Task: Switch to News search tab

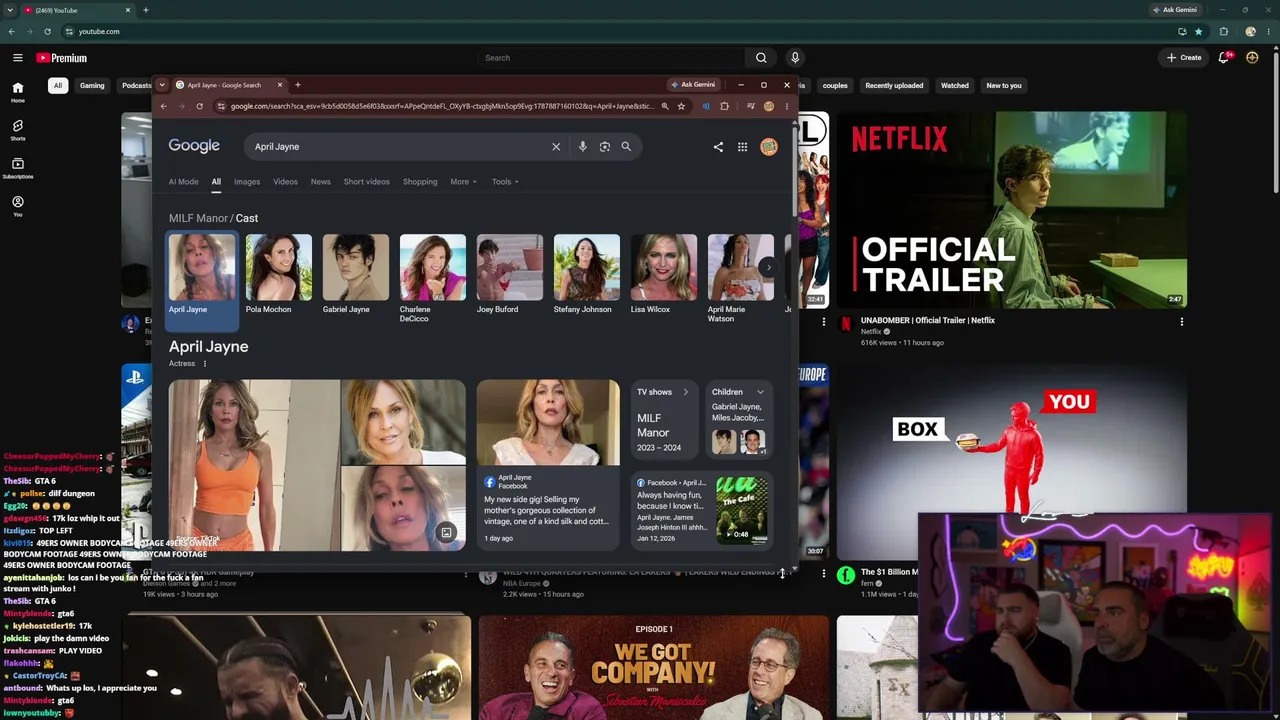Action: pos(320,182)
